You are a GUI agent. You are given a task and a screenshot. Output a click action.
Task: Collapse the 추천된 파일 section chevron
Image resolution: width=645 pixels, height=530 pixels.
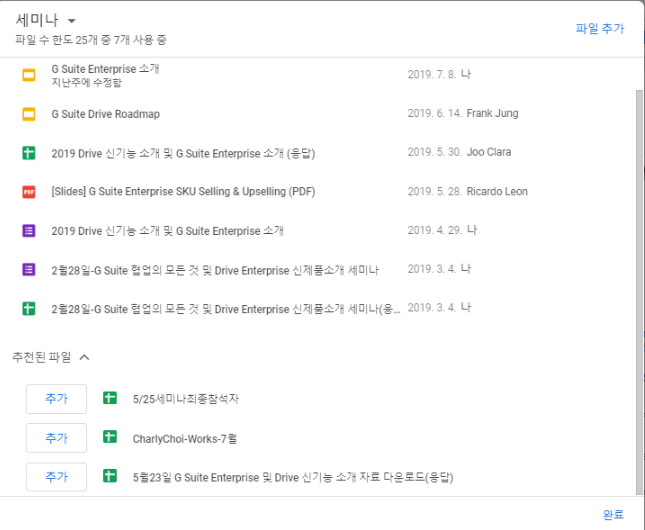[x=84, y=357]
